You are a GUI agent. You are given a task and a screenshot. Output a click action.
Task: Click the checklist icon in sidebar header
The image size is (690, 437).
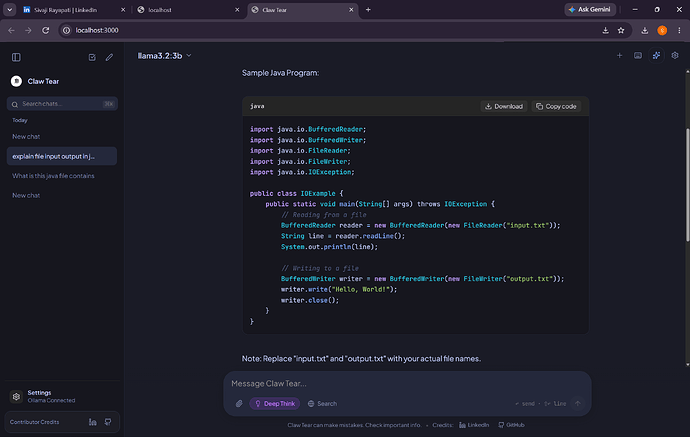click(x=92, y=57)
